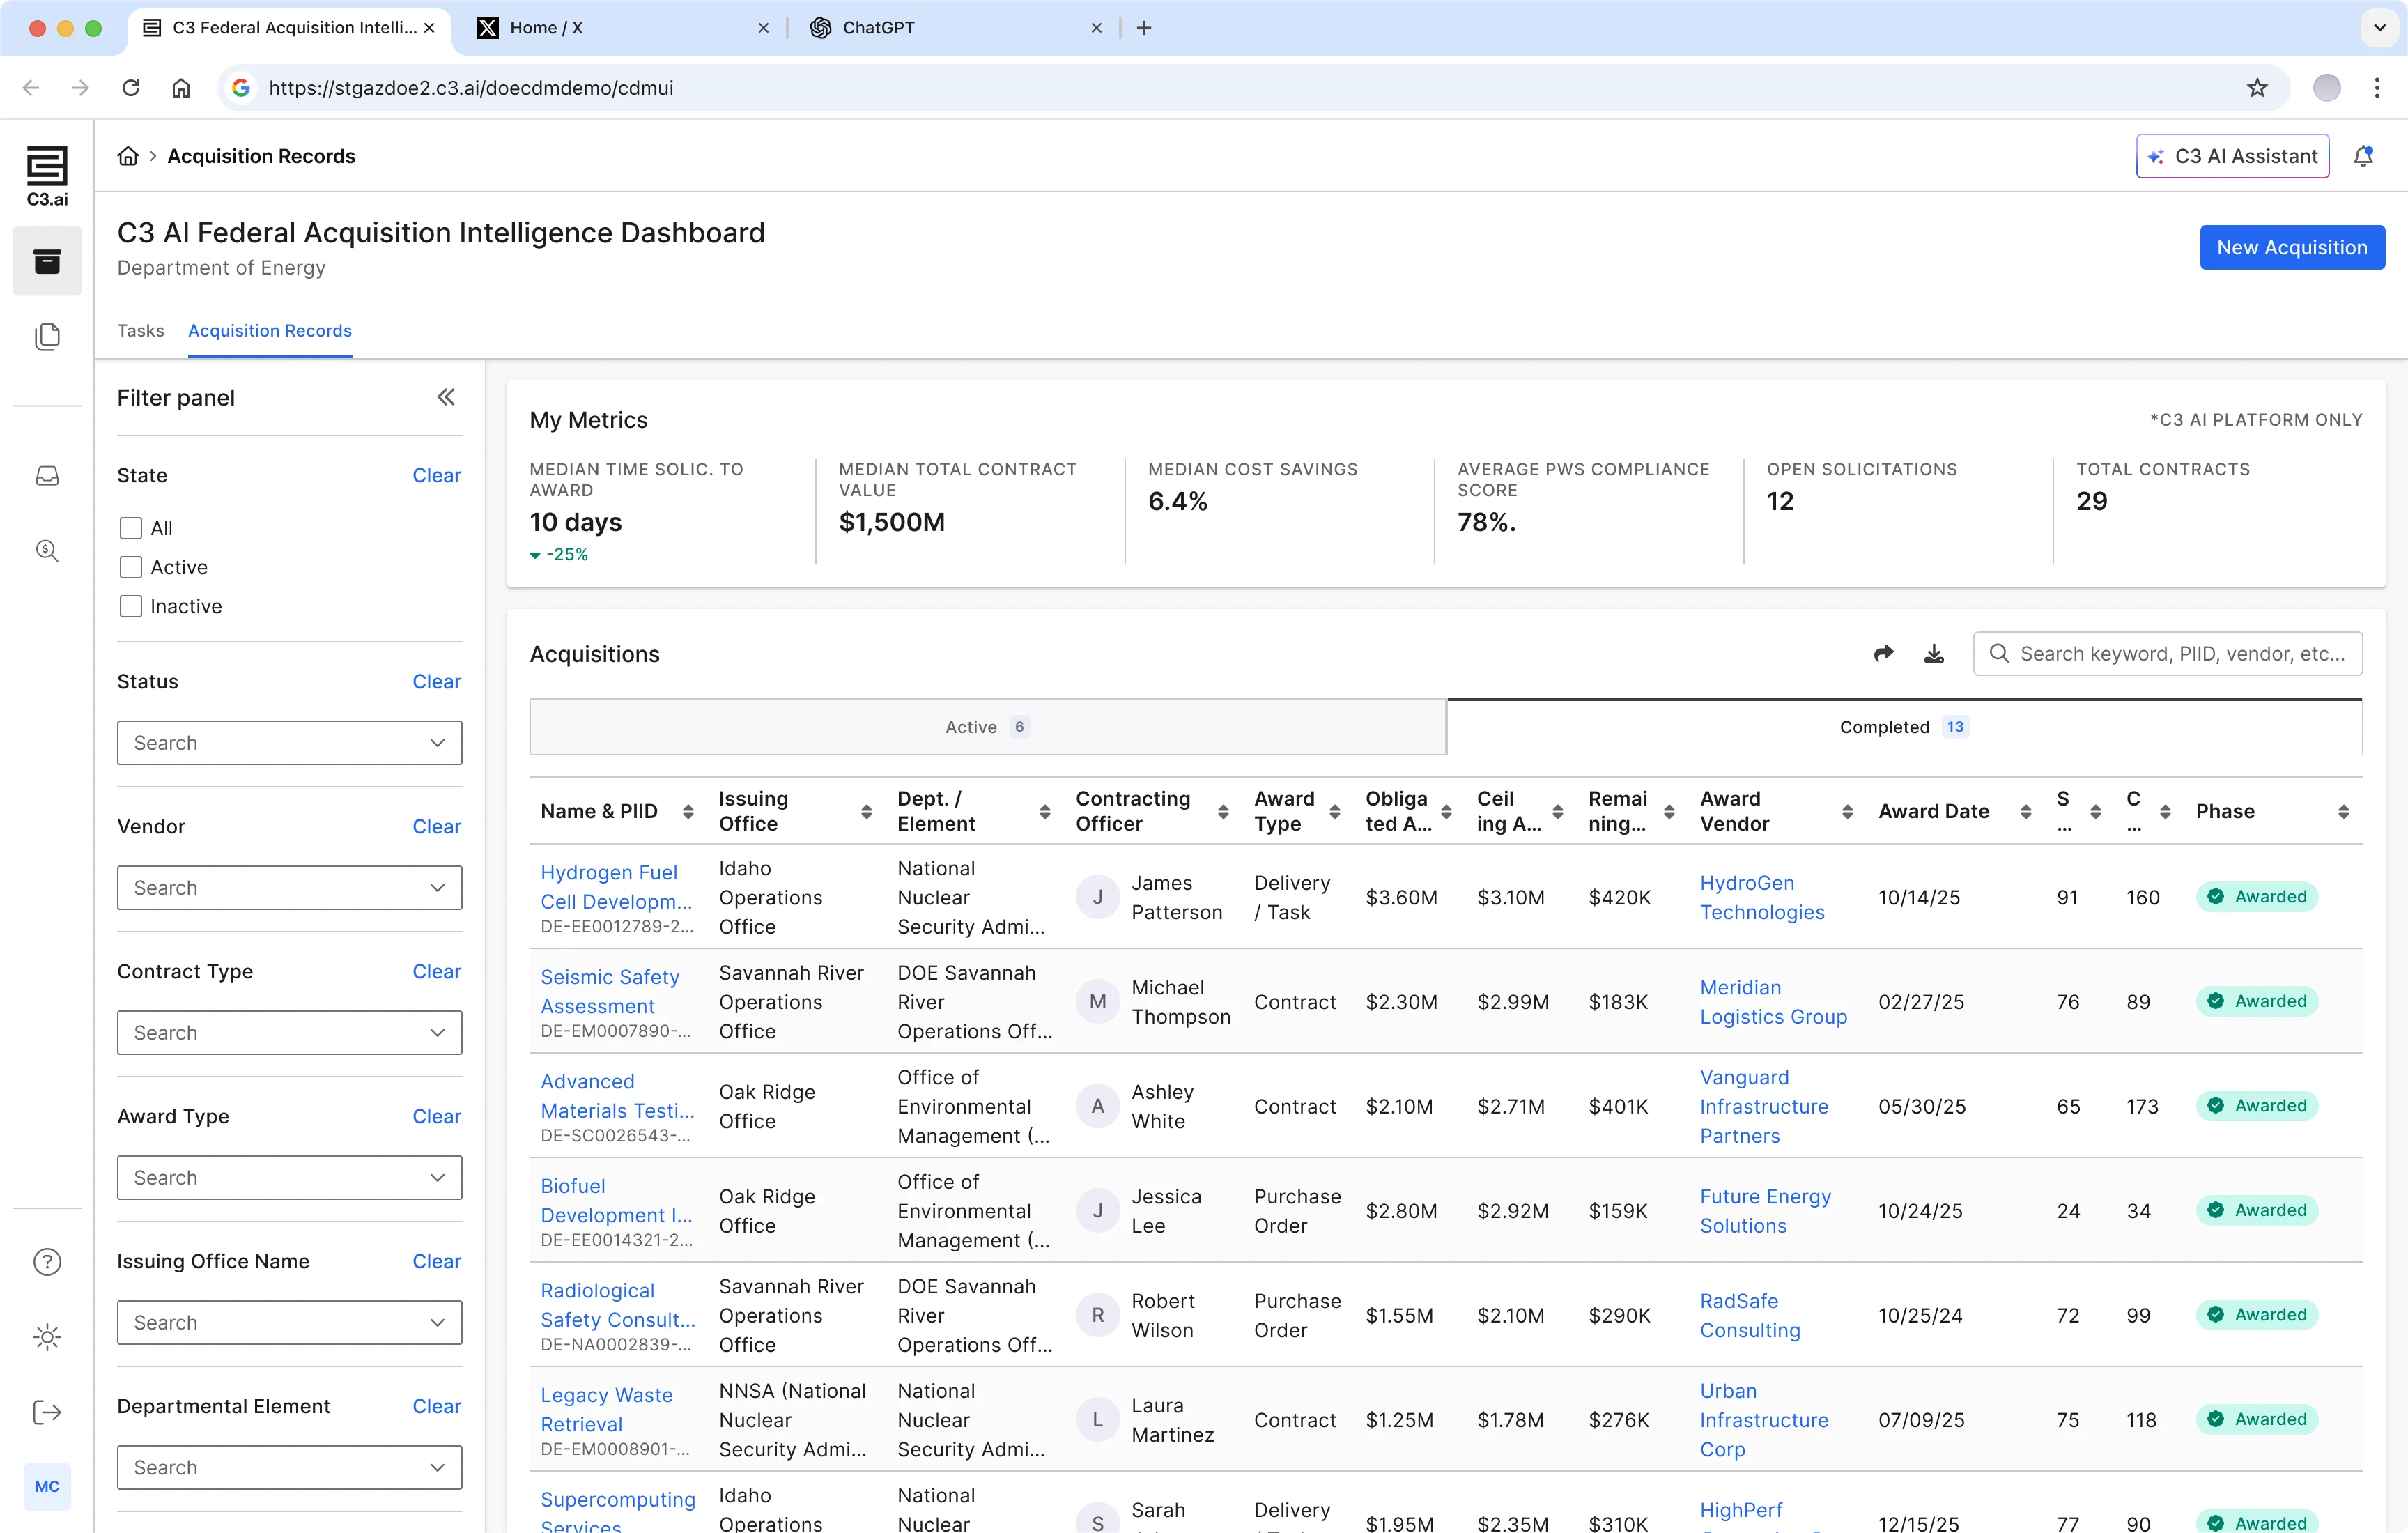Close the ChatGPT browser tab
This screenshot has height=1533, width=2408.
tap(1096, 28)
